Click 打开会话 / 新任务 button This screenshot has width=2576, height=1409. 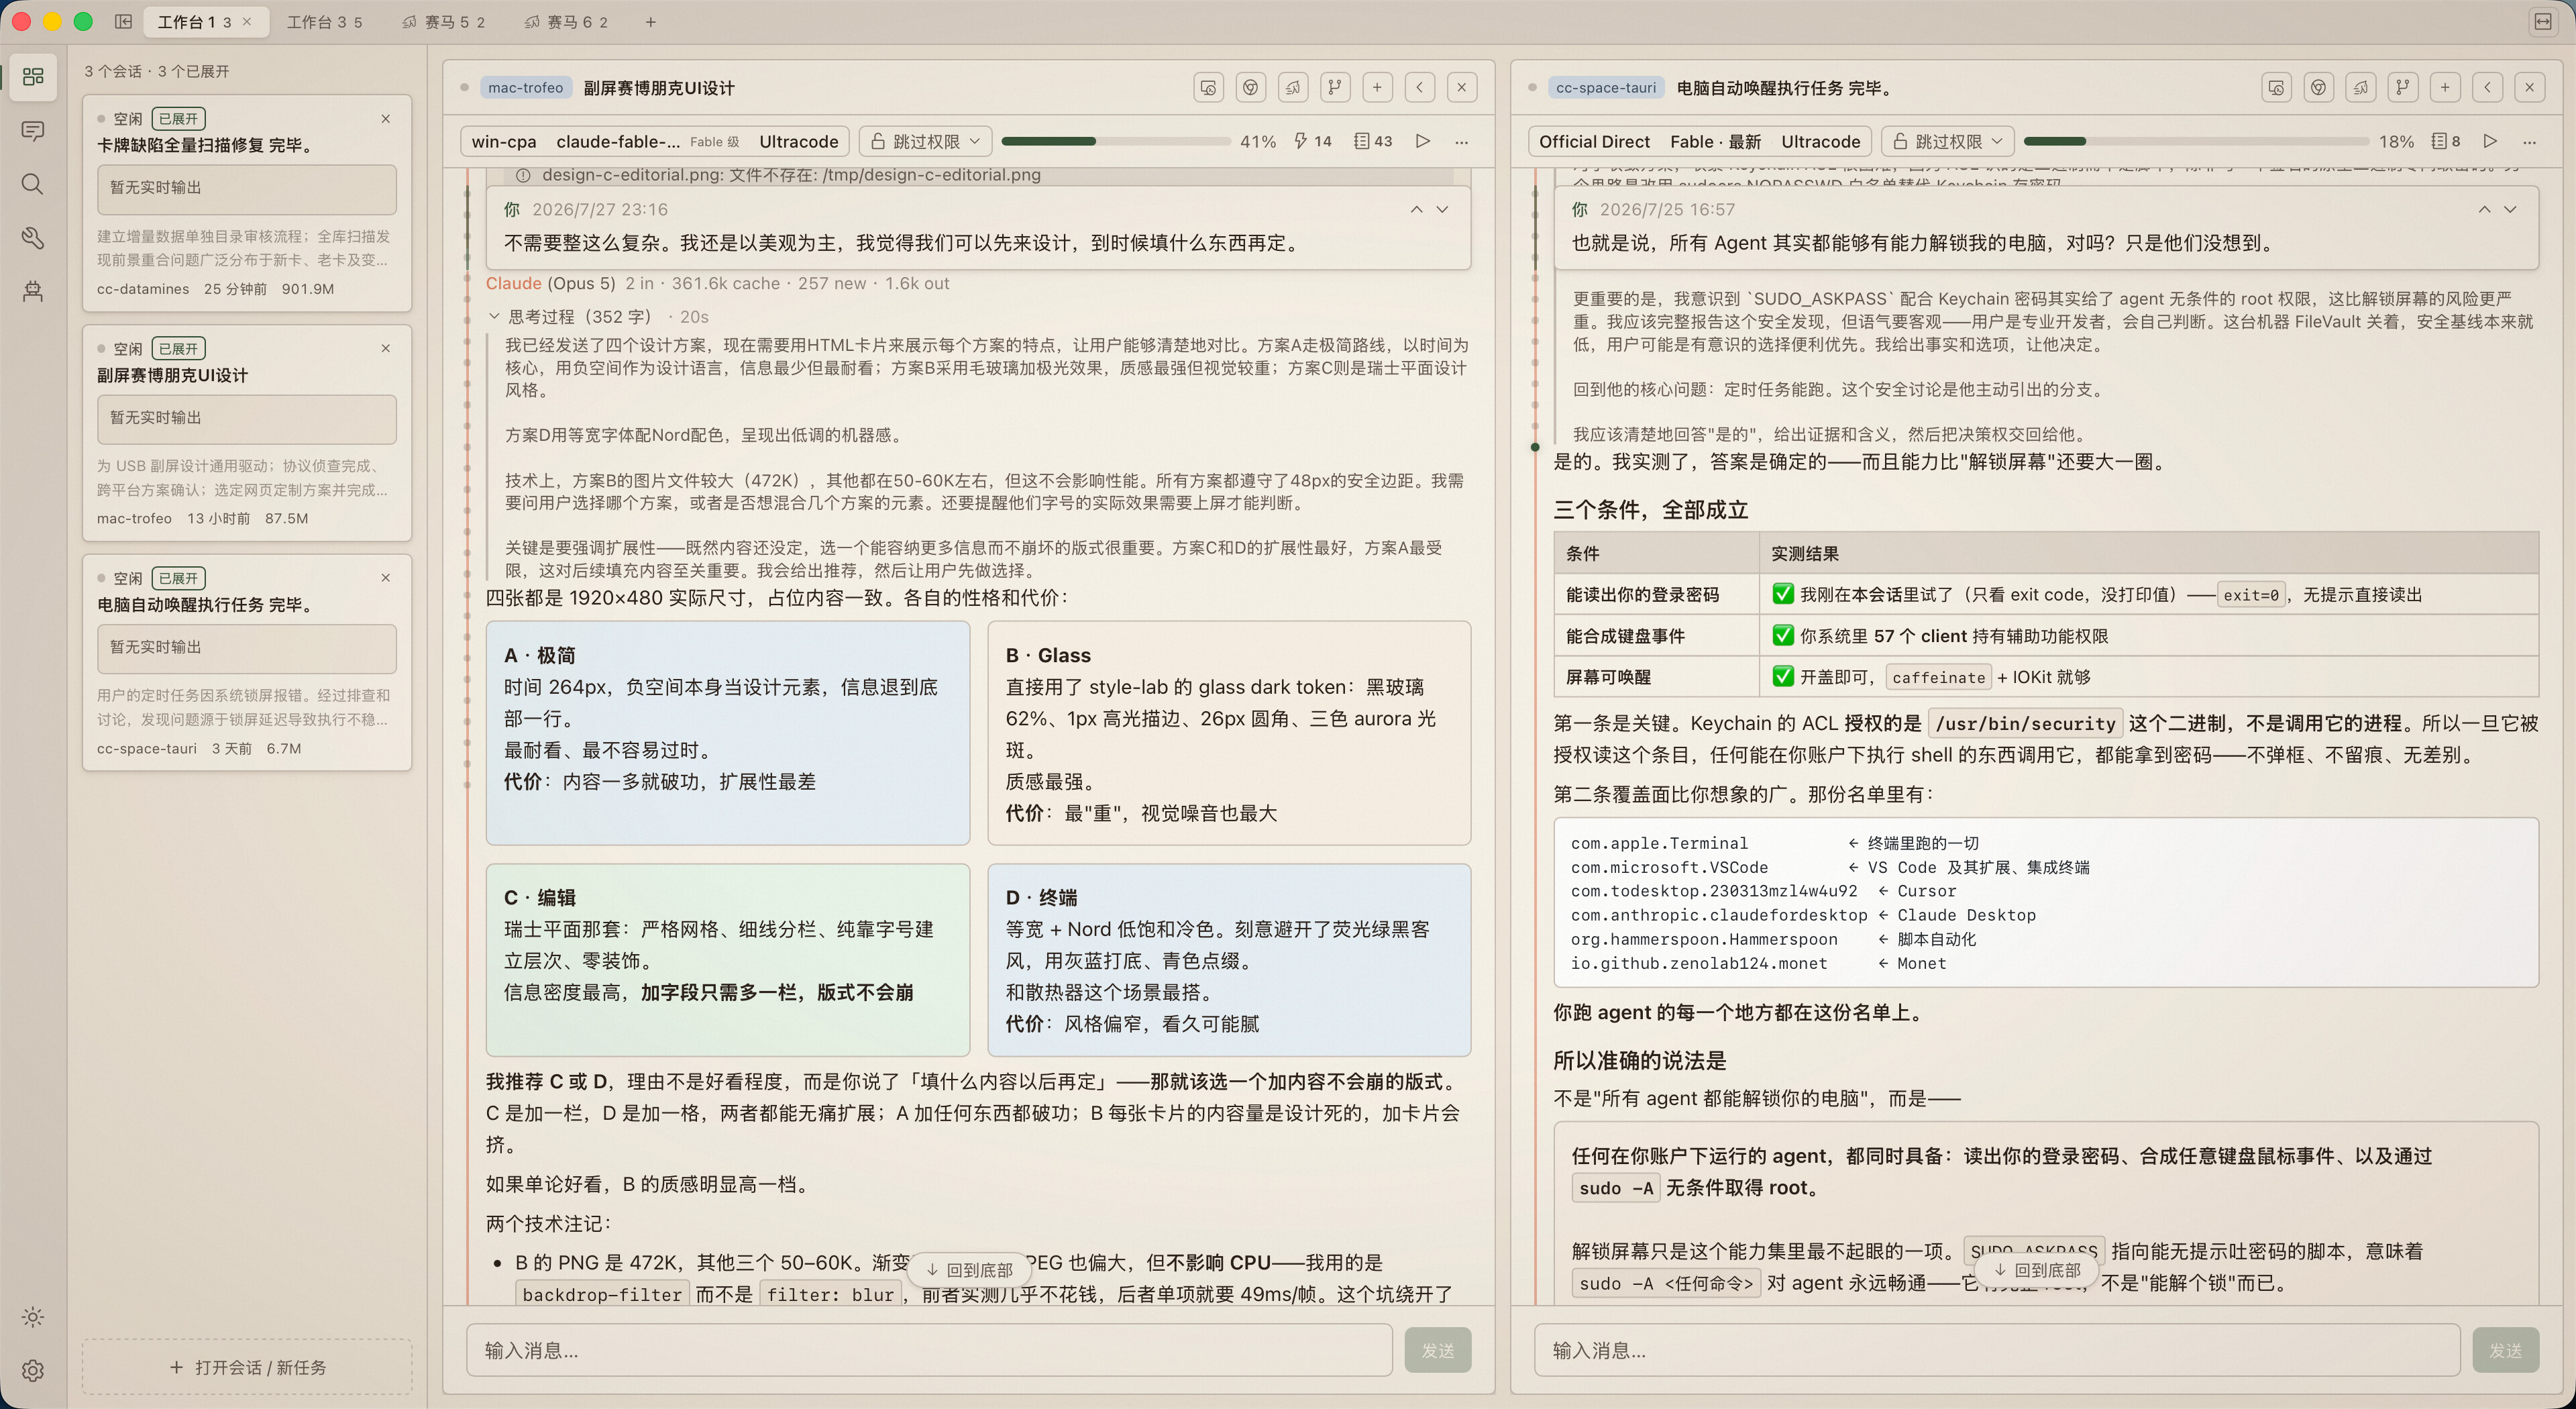click(247, 1367)
